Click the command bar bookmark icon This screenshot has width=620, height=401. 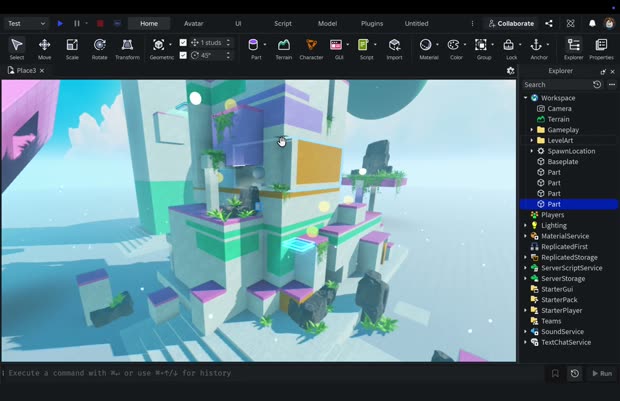tap(555, 373)
